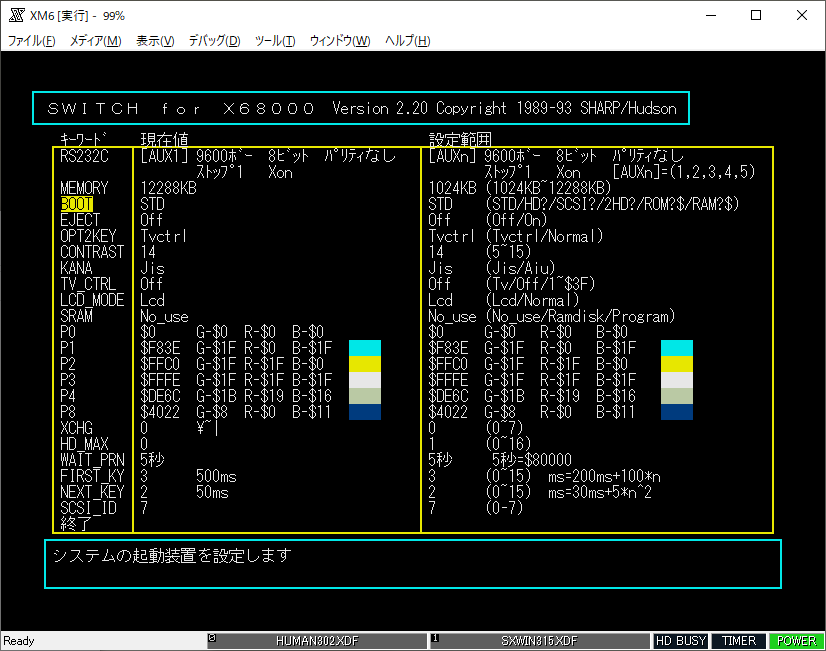Click the dark blue P8 swatch in current values

(364, 412)
